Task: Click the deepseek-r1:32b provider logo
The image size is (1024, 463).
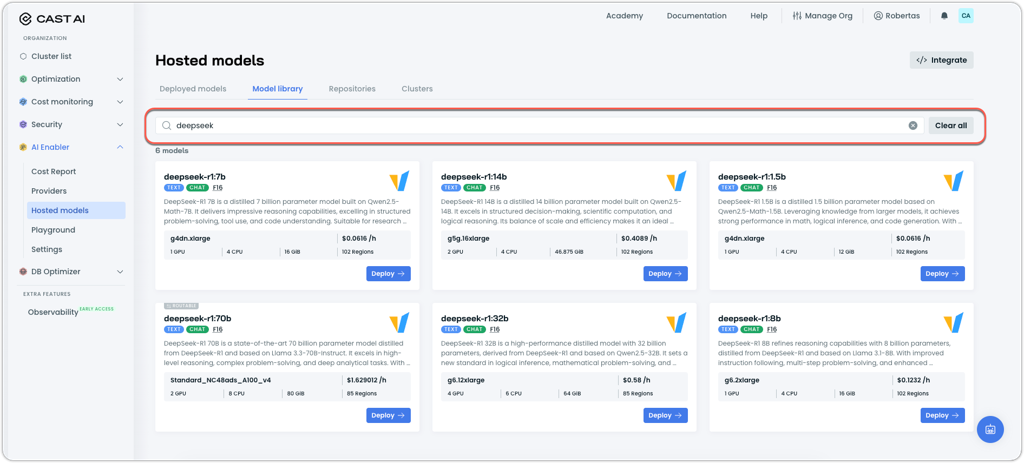Action: (x=676, y=323)
